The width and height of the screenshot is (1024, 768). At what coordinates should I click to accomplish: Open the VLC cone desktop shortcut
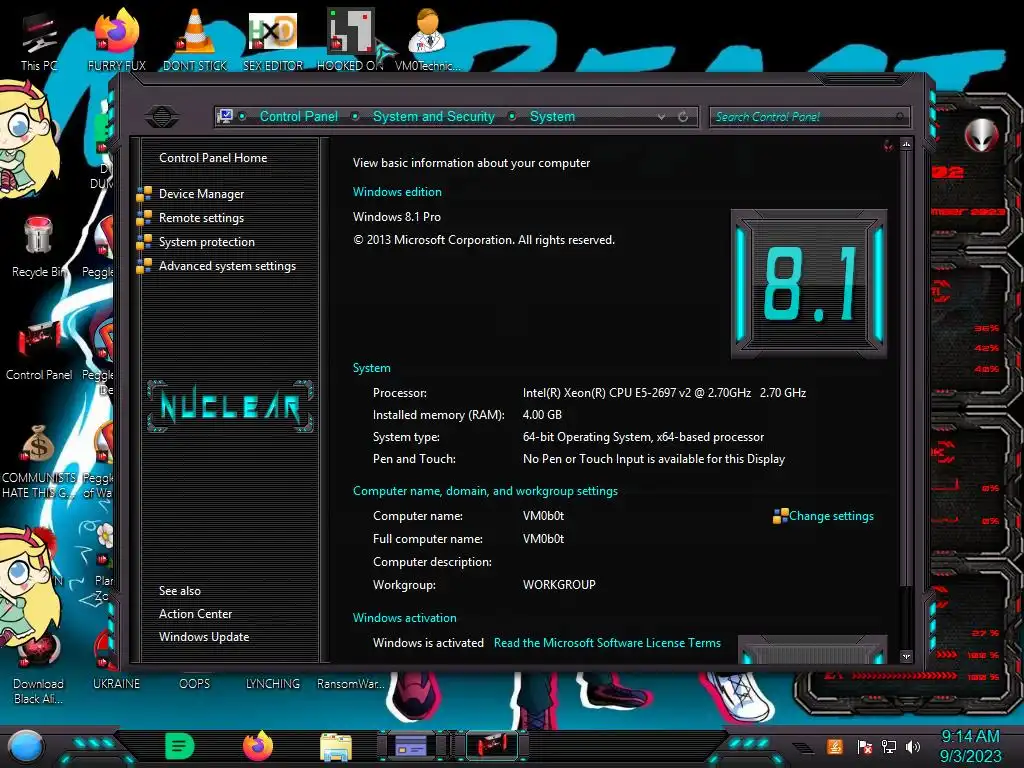click(195, 39)
